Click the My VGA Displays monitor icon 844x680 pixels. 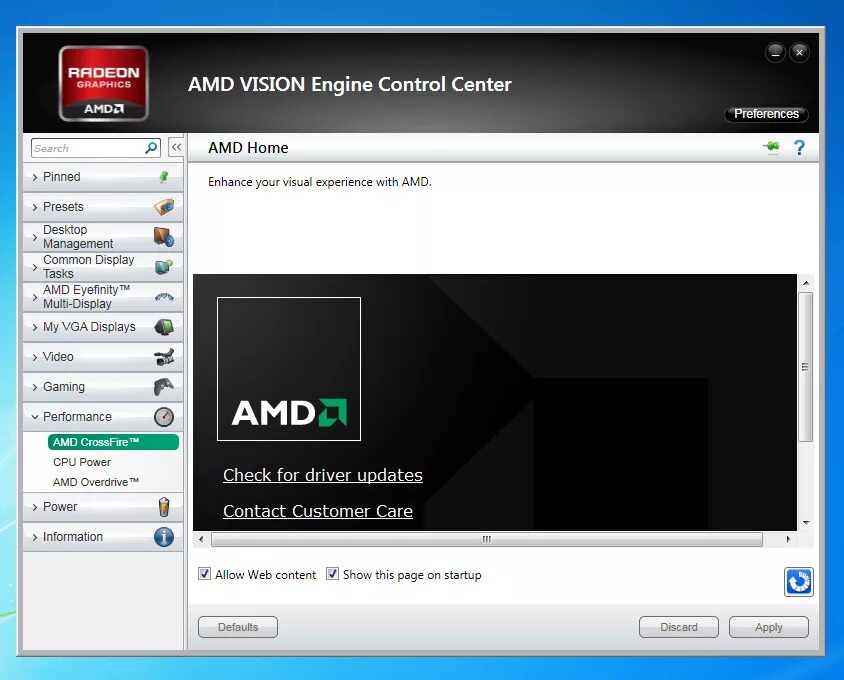(x=164, y=327)
